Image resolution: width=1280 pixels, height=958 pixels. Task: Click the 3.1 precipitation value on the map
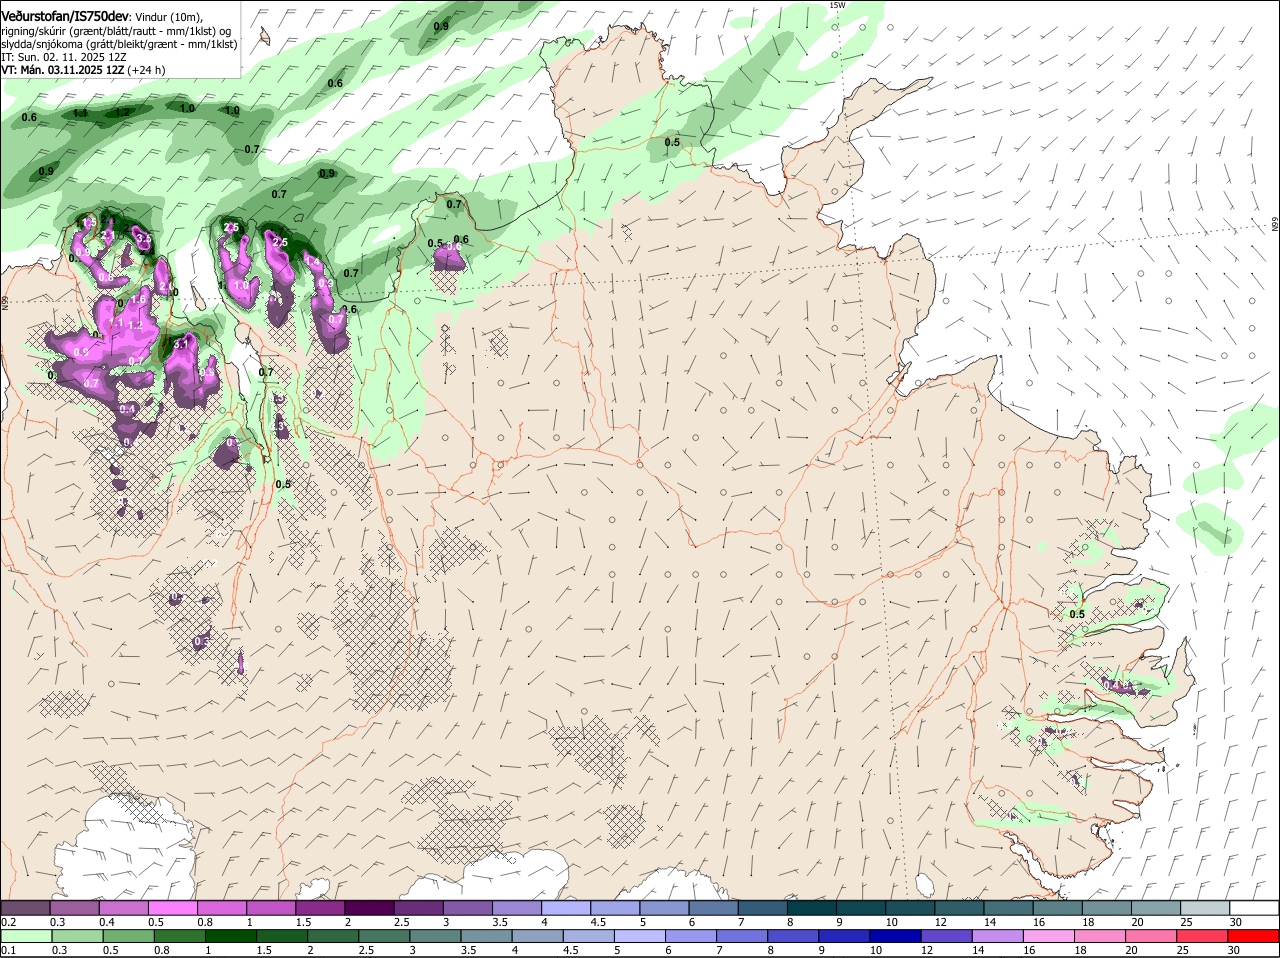click(181, 343)
